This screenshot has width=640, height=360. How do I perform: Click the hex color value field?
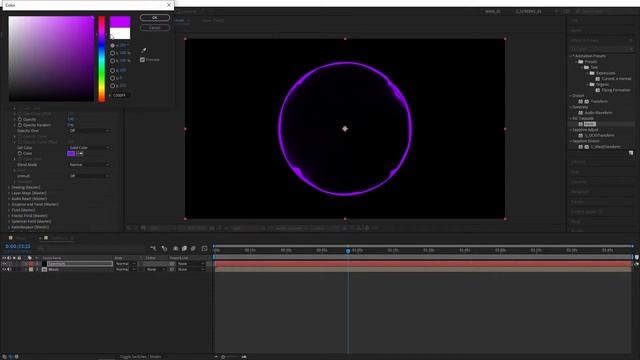click(x=121, y=95)
